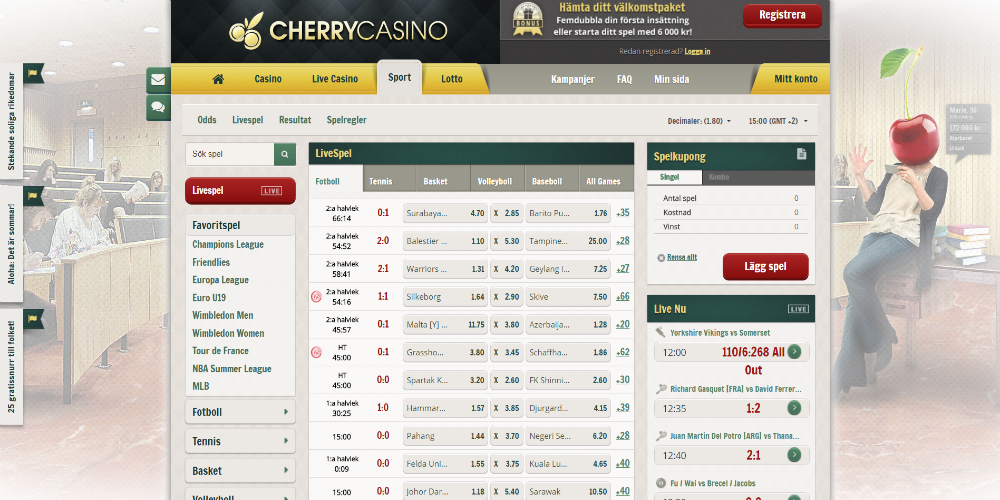Click the LIVE badge in Live Nu header

(798, 309)
